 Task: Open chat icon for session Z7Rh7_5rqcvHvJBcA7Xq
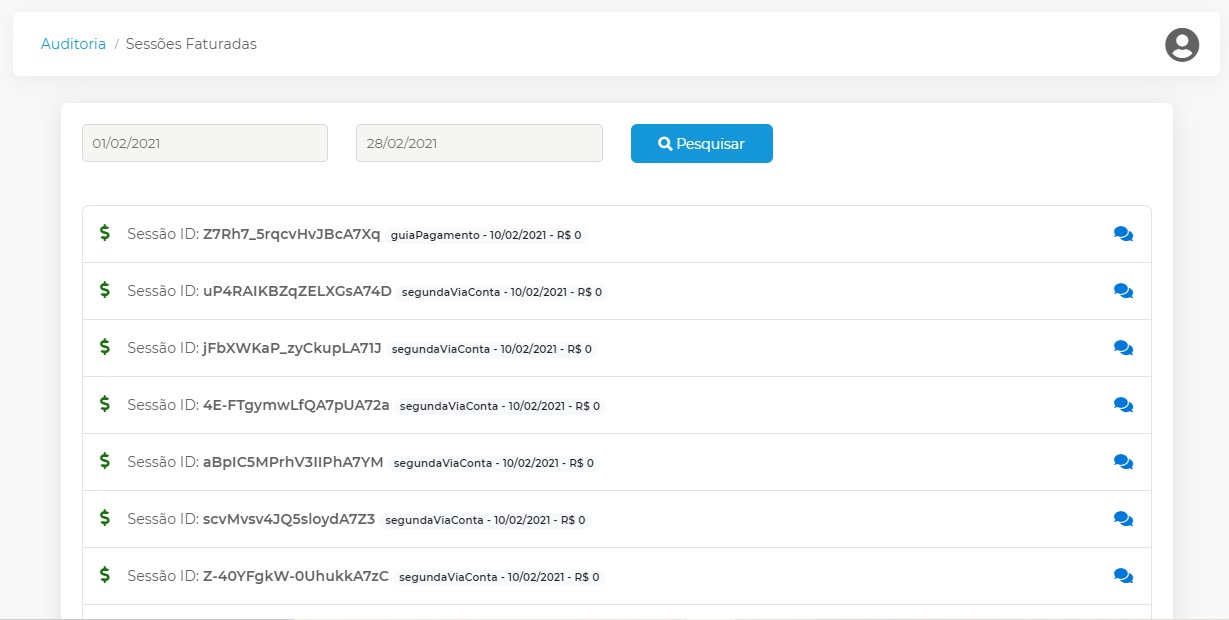click(1123, 234)
